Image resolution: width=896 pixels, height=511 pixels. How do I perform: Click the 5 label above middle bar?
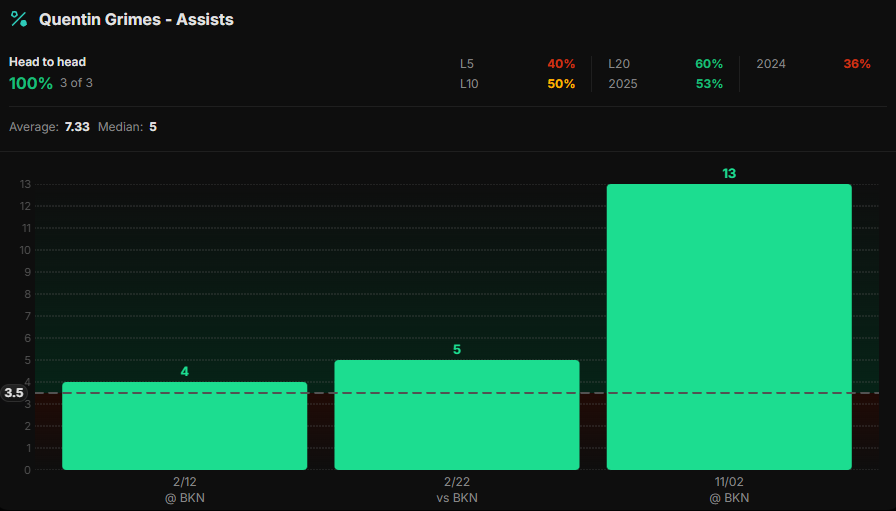(x=457, y=350)
